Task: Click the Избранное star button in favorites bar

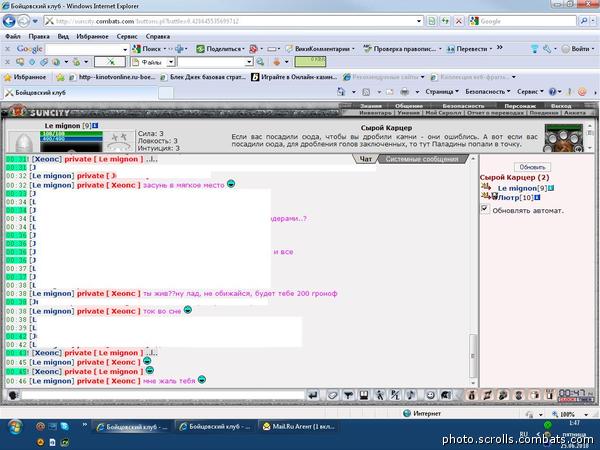Action: (x=25, y=77)
